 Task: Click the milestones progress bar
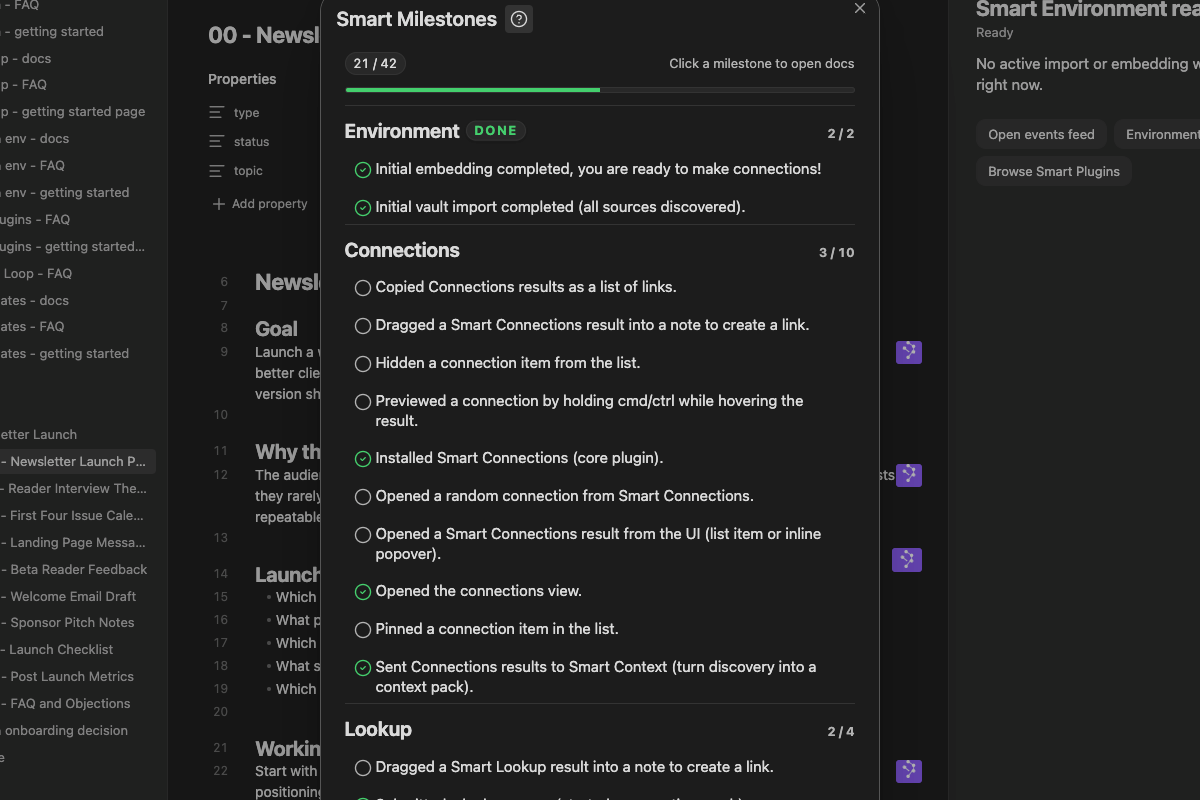pos(600,90)
